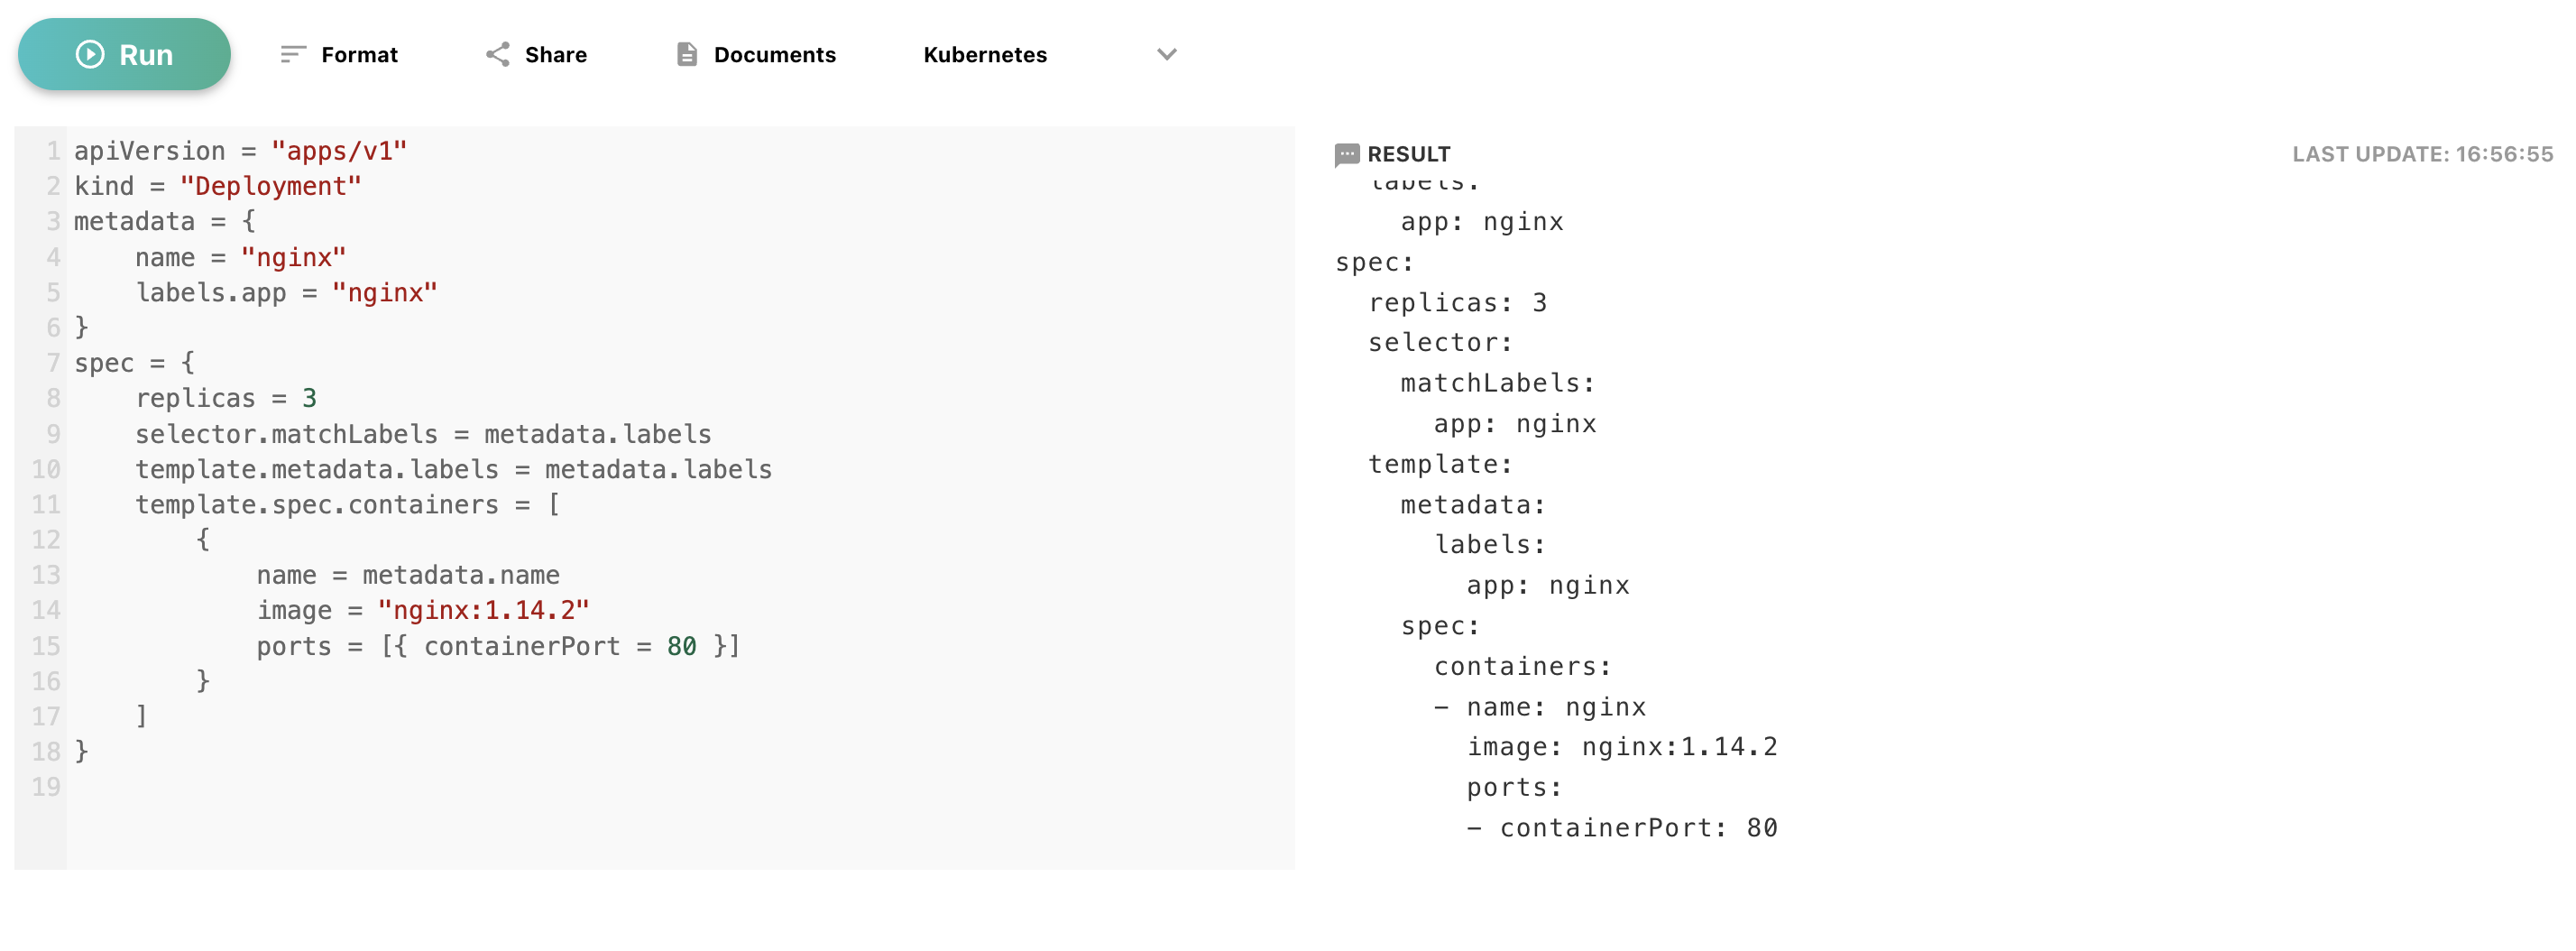Click the replicas value 3 in editor
The image size is (2576, 951).
click(x=309, y=398)
